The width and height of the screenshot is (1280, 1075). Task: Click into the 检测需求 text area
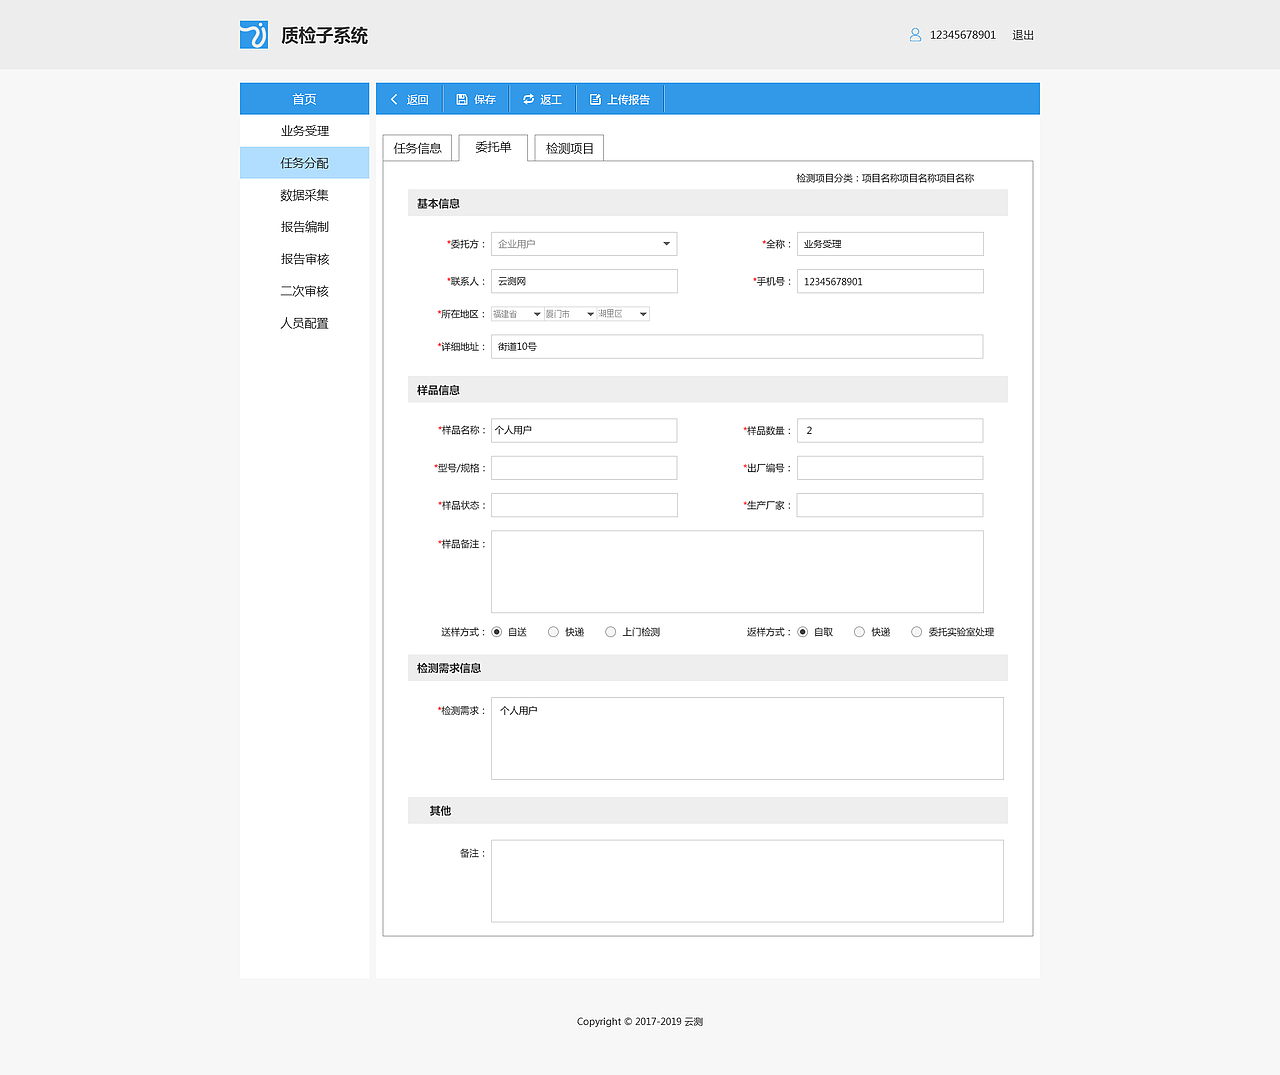[747, 738]
